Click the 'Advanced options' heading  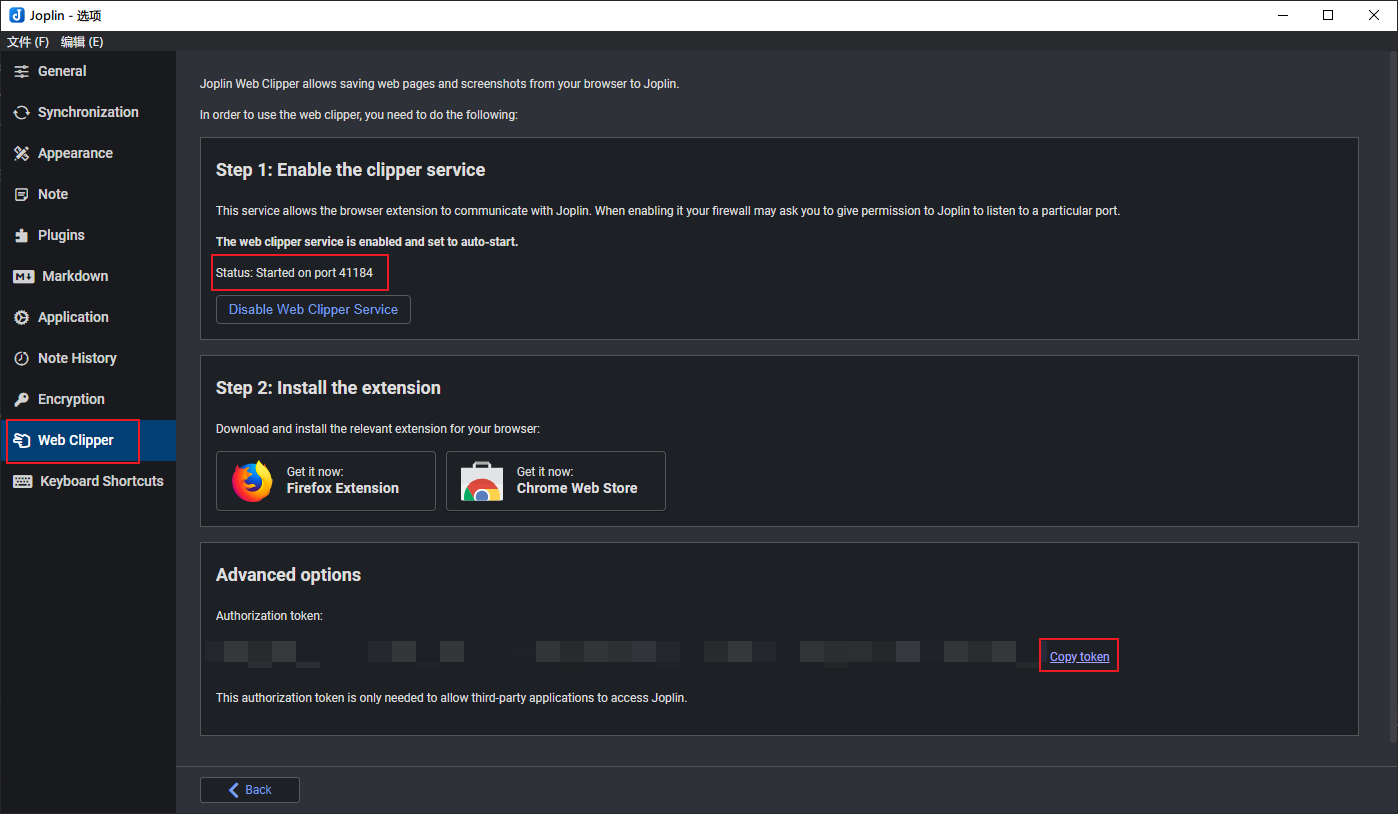[288, 575]
